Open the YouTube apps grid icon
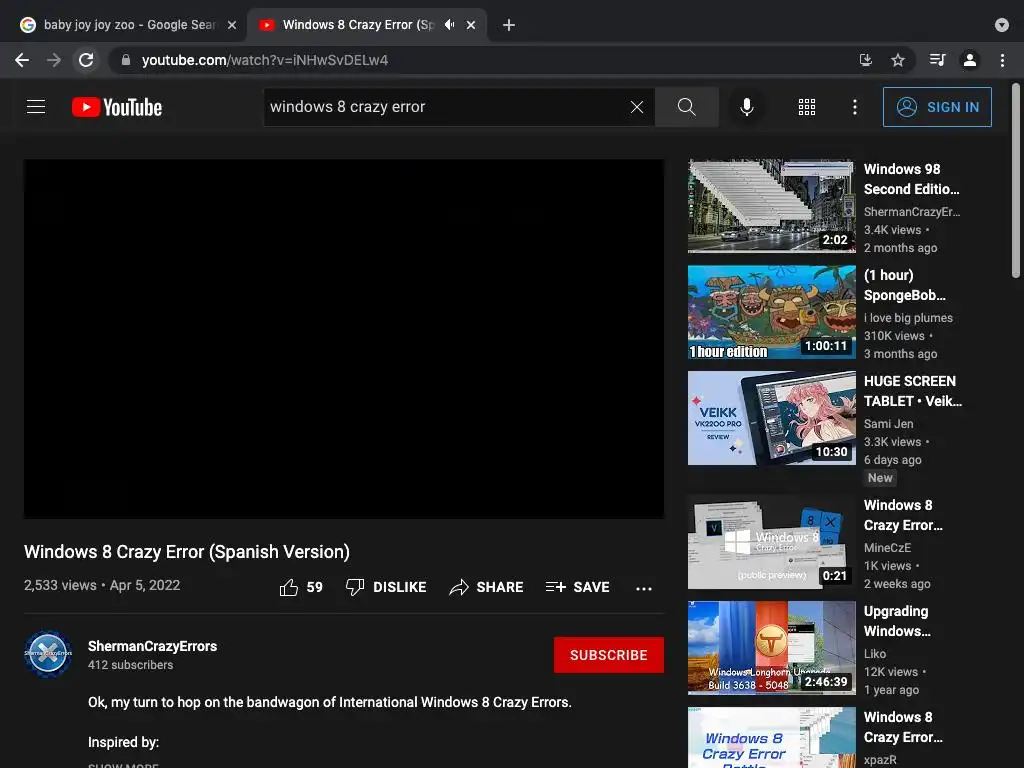The image size is (1024, 768). click(x=807, y=107)
